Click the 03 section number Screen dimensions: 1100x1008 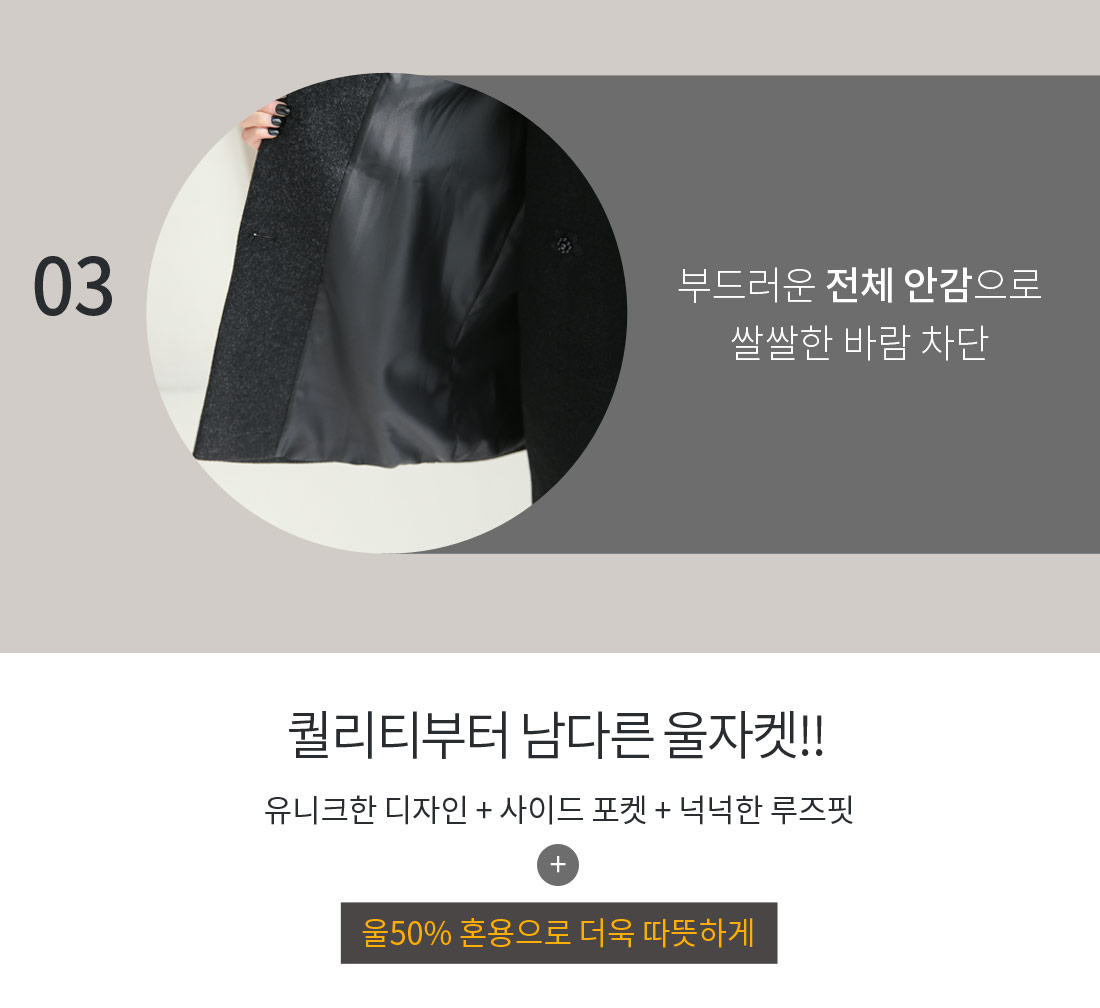click(73, 286)
